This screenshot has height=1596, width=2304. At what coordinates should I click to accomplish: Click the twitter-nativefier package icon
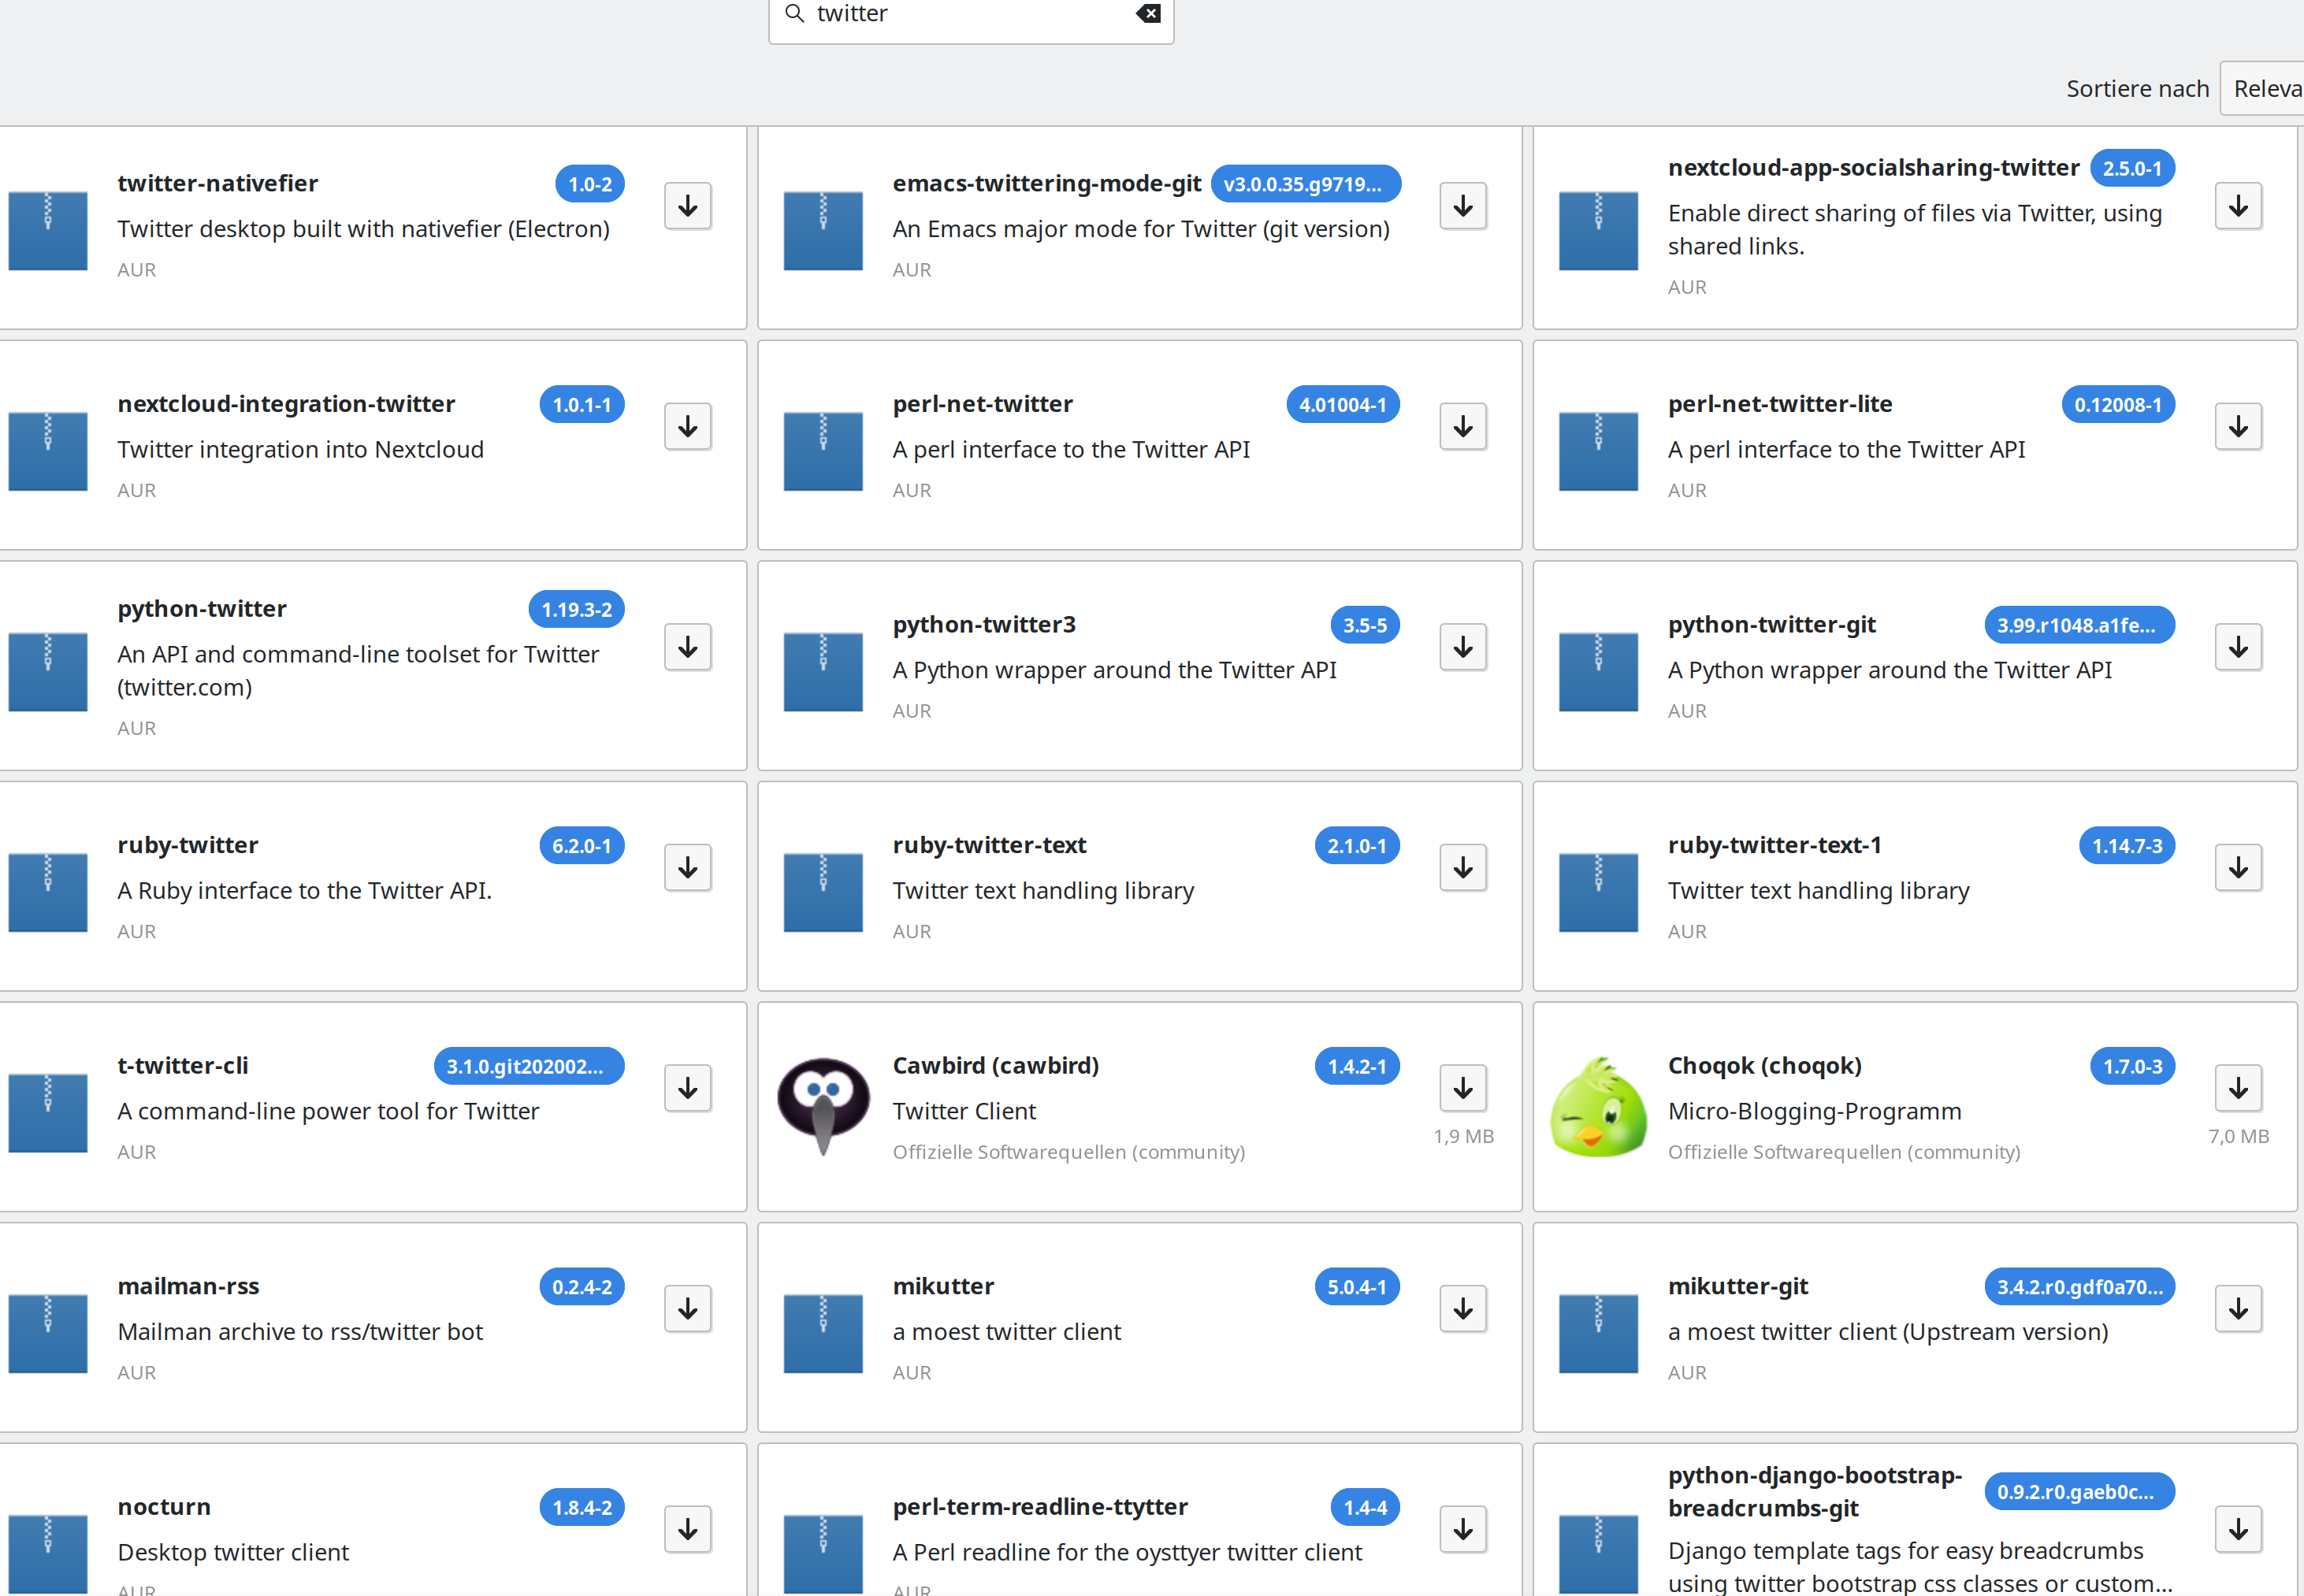click(x=48, y=231)
